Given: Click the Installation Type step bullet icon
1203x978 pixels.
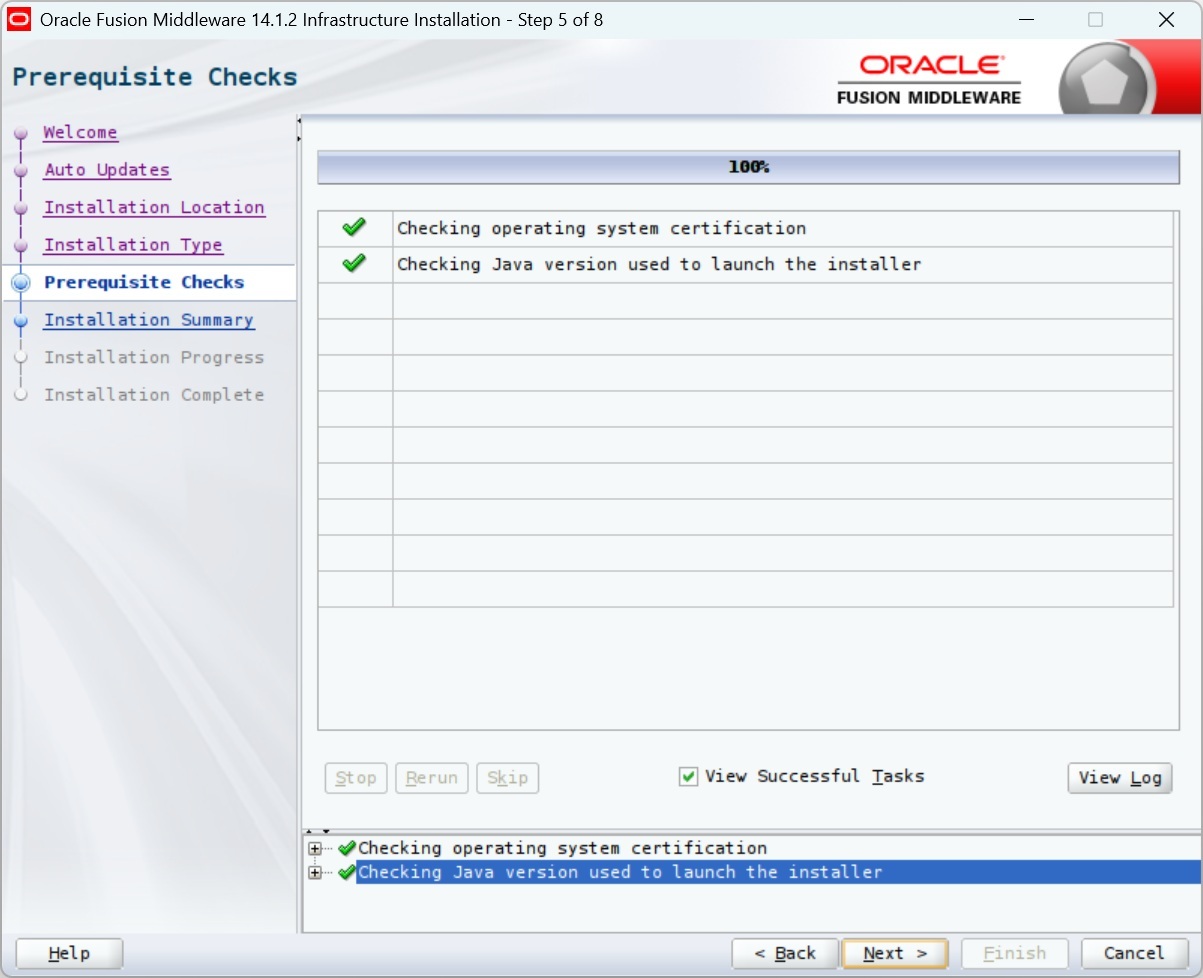Looking at the screenshot, I should (x=21, y=245).
